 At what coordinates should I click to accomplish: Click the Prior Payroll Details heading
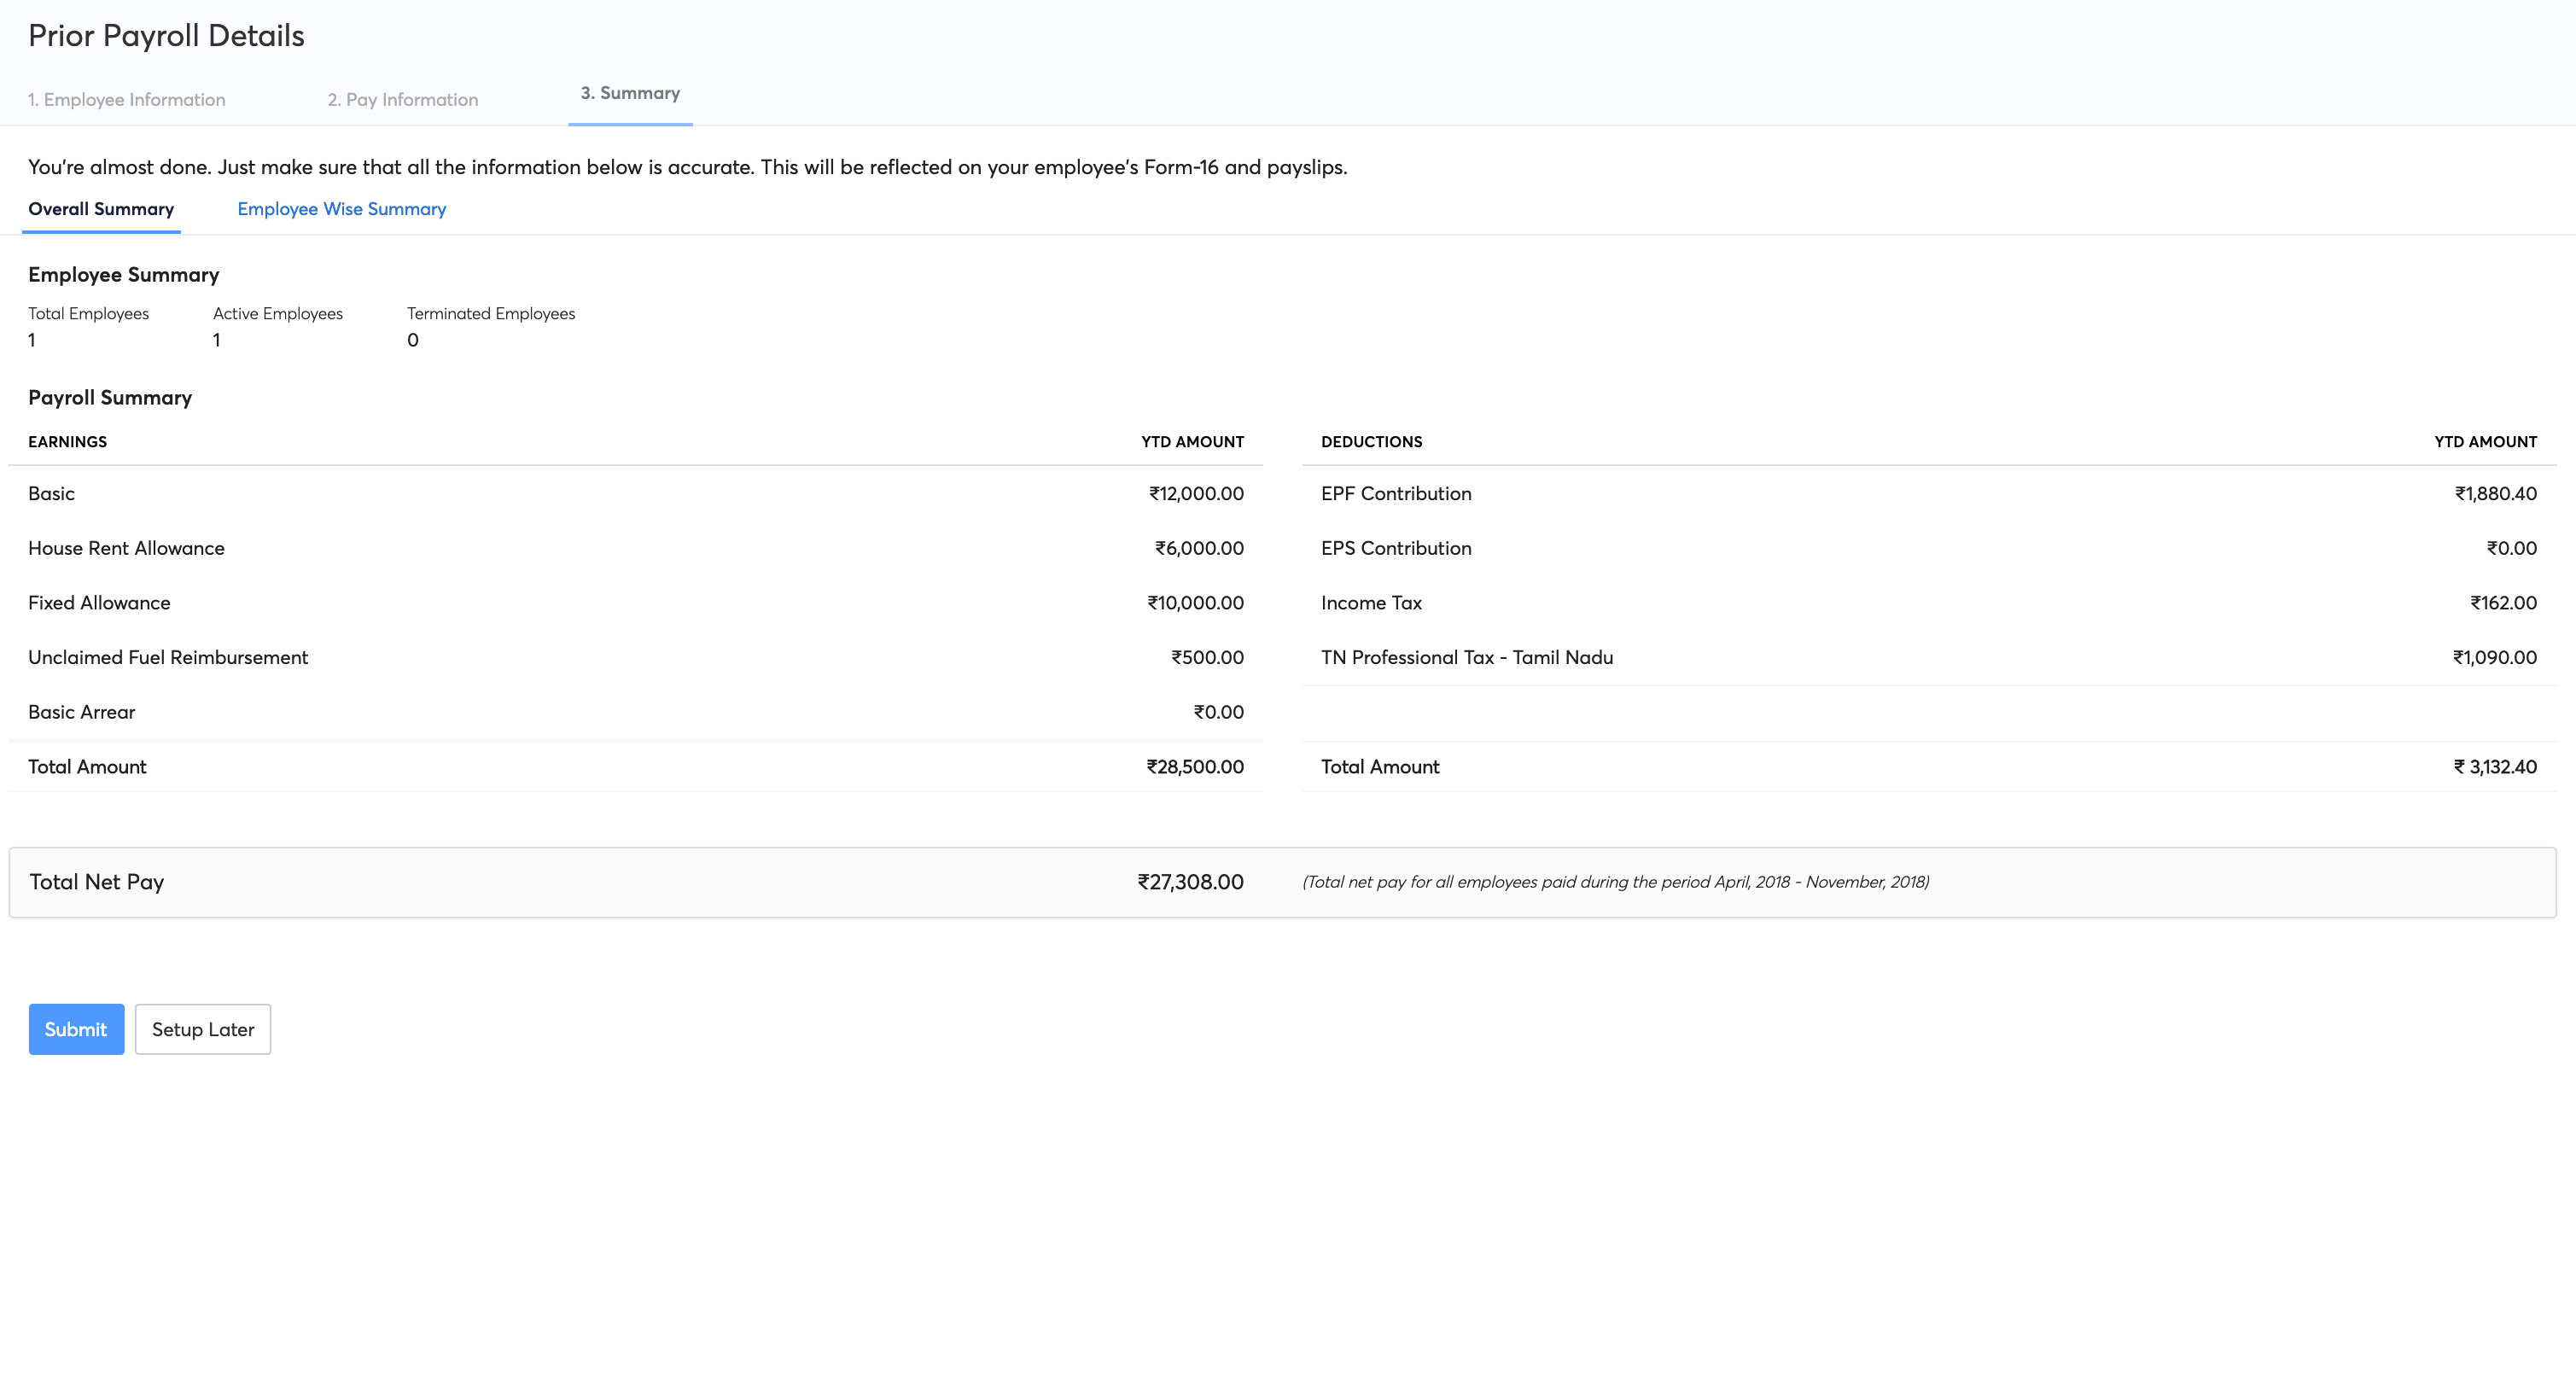pos(166,36)
